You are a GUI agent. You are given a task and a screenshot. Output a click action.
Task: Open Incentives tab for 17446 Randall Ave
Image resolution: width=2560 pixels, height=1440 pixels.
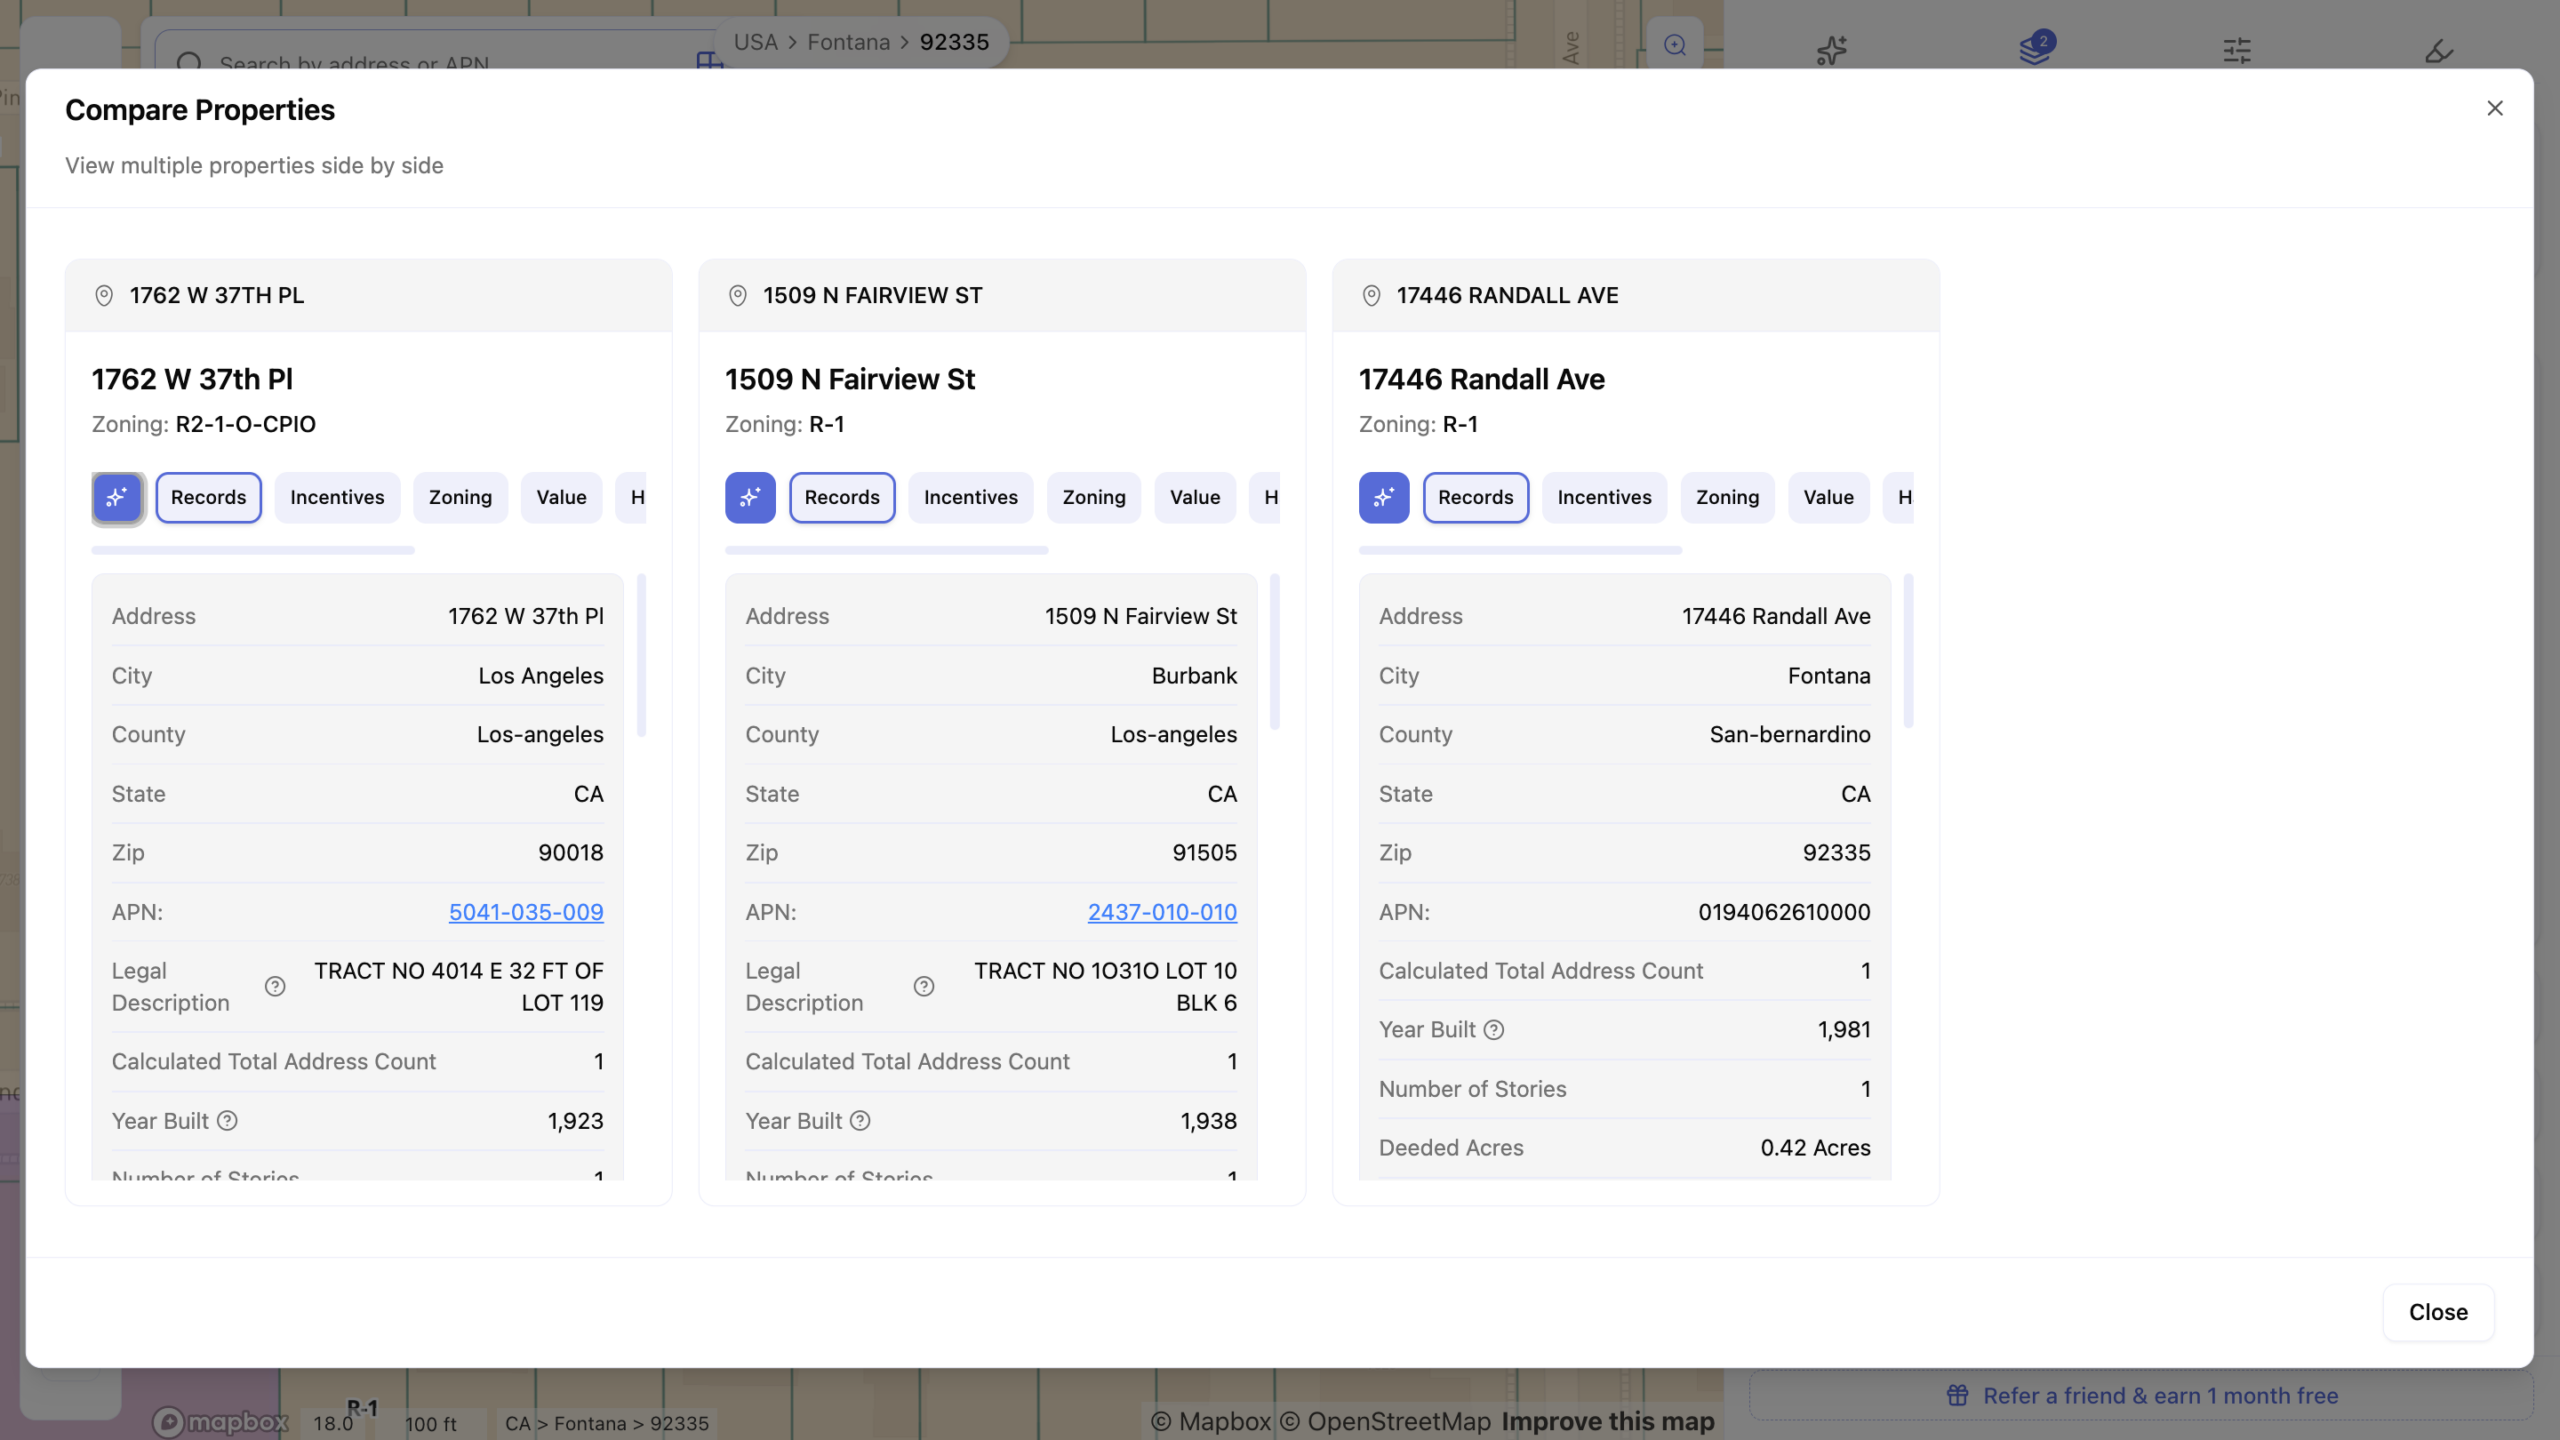tap(1604, 497)
